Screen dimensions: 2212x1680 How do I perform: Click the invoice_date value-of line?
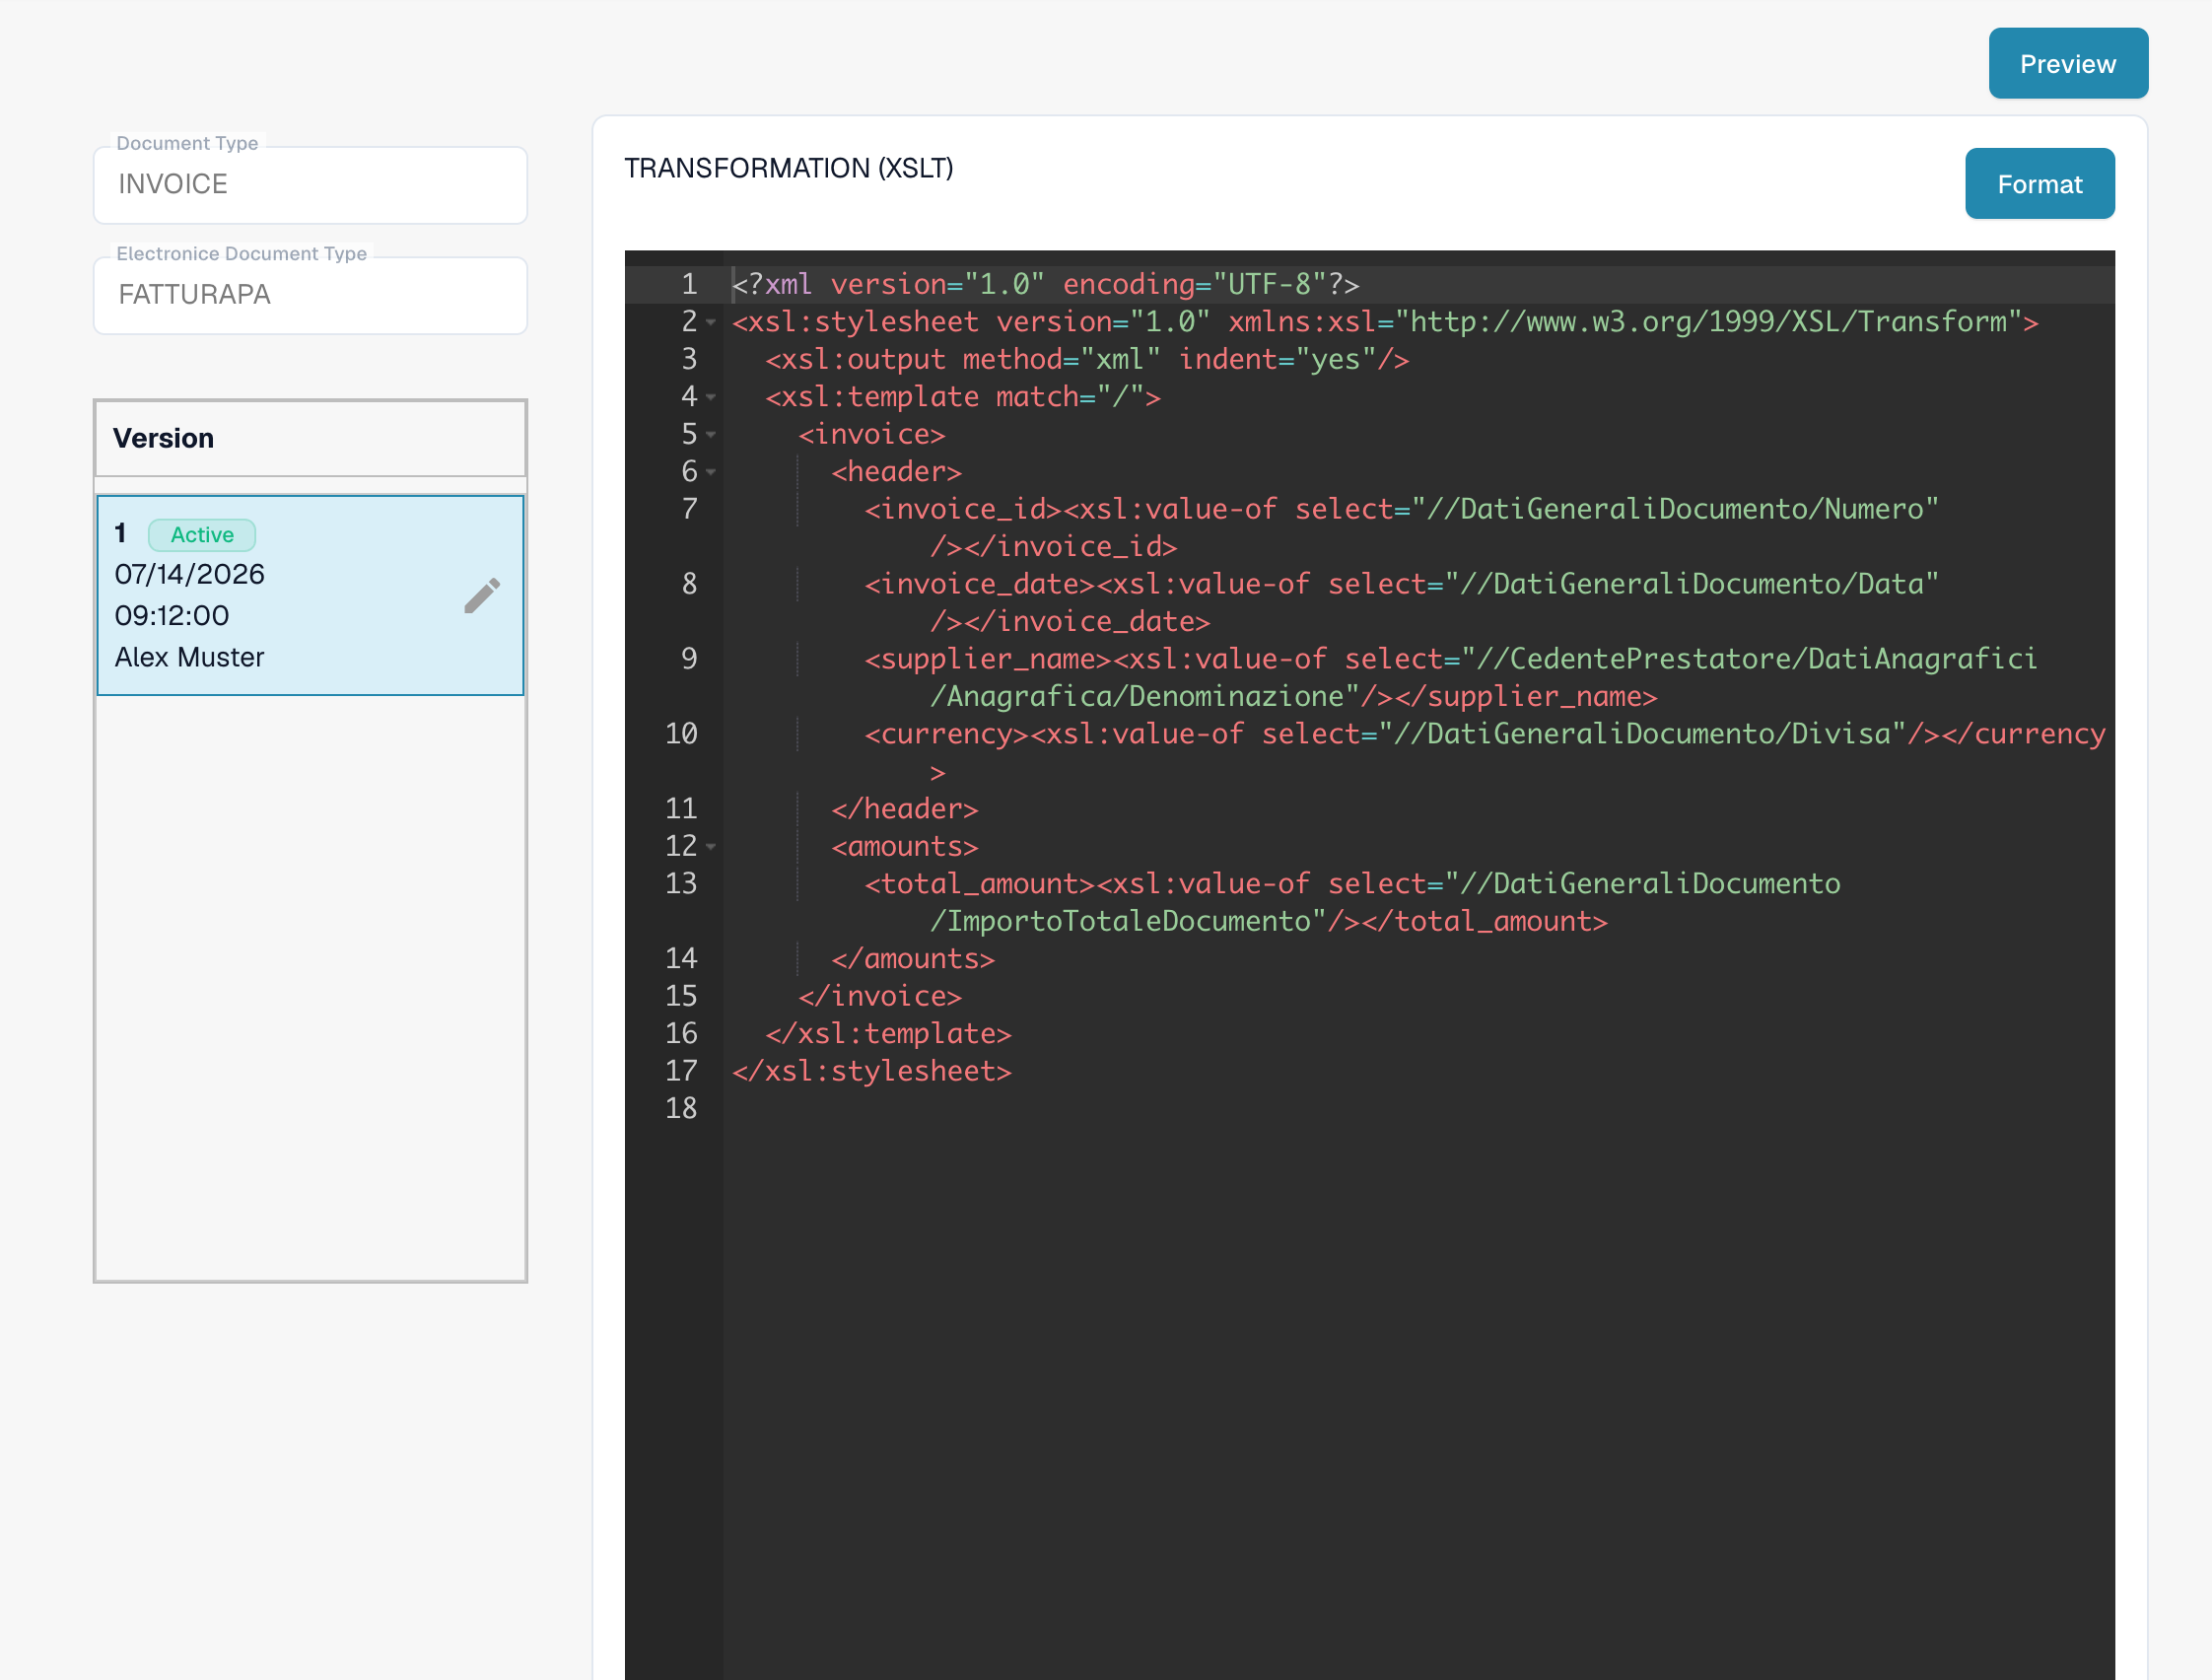tap(1401, 603)
